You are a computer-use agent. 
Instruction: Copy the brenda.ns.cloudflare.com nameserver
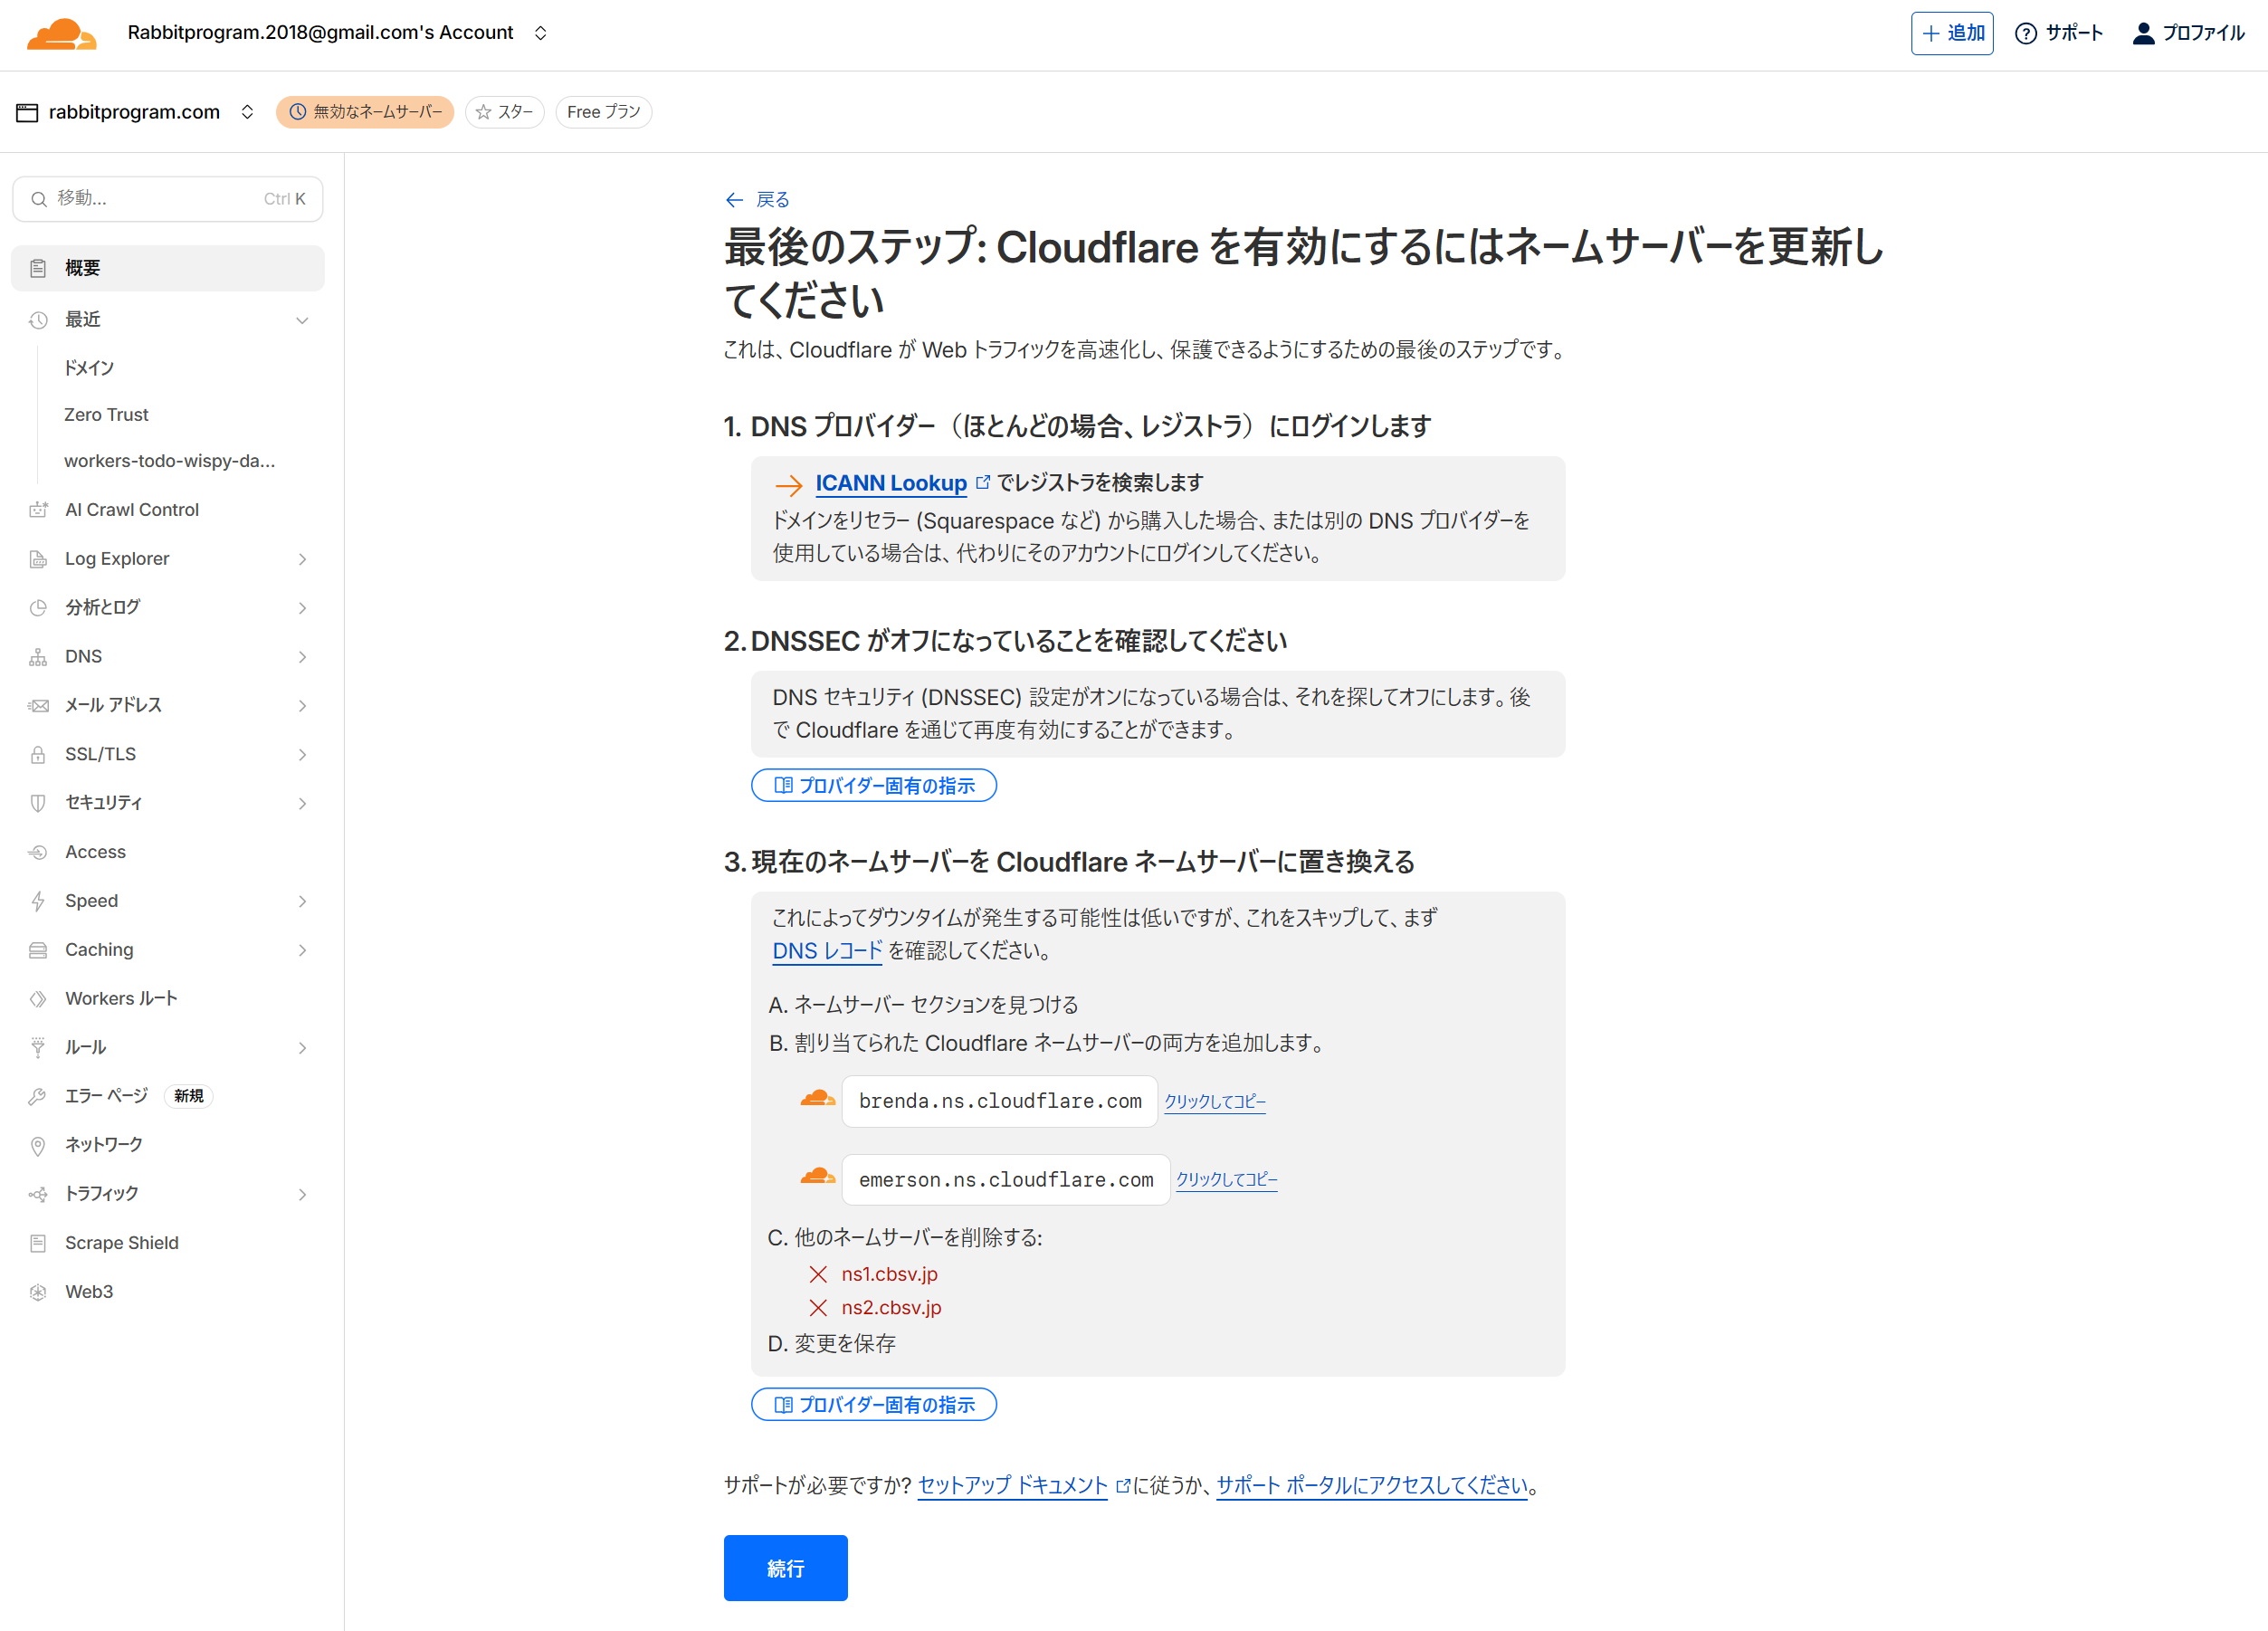coord(1214,1101)
